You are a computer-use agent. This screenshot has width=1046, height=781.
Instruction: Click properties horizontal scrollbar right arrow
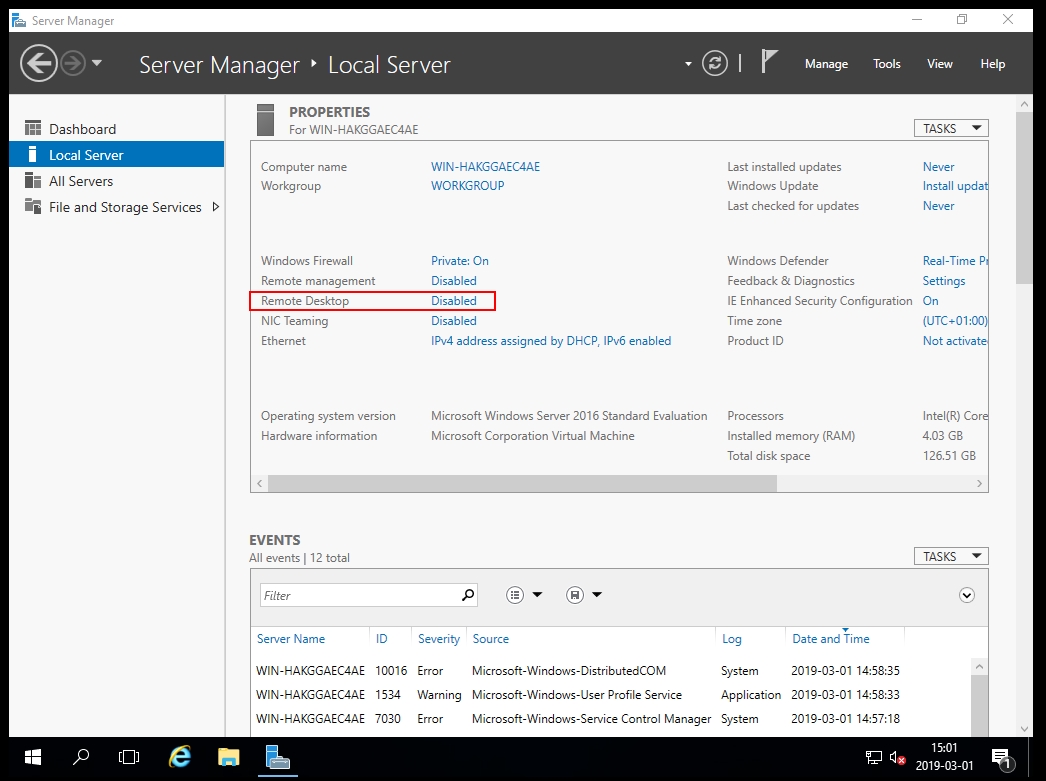tap(979, 484)
